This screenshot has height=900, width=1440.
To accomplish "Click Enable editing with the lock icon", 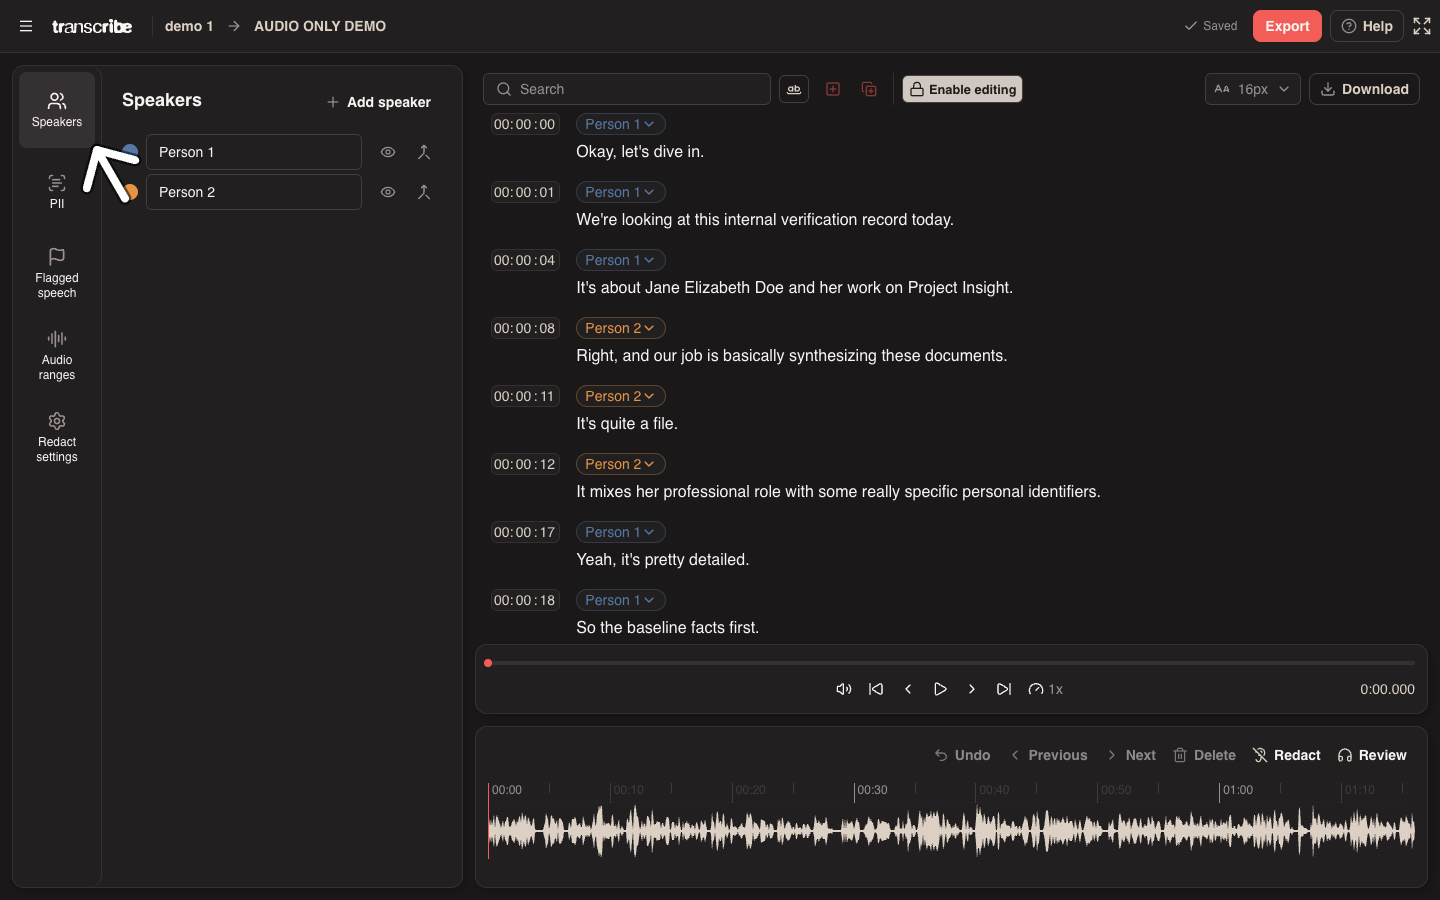I will point(962,89).
